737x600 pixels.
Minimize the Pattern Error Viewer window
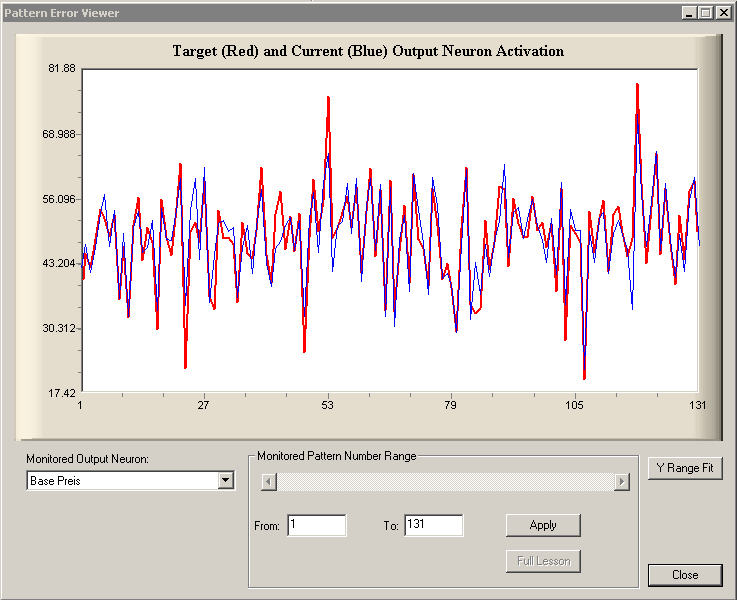[689, 13]
